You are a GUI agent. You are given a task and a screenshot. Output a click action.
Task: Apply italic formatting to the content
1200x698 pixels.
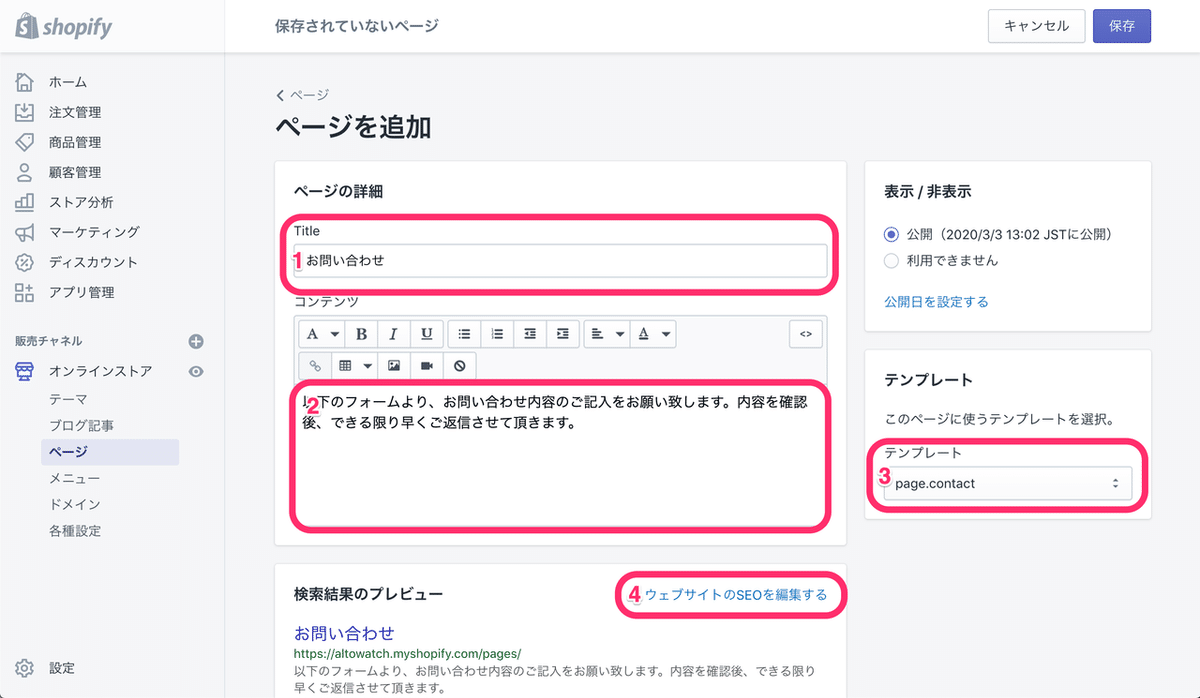(x=396, y=333)
